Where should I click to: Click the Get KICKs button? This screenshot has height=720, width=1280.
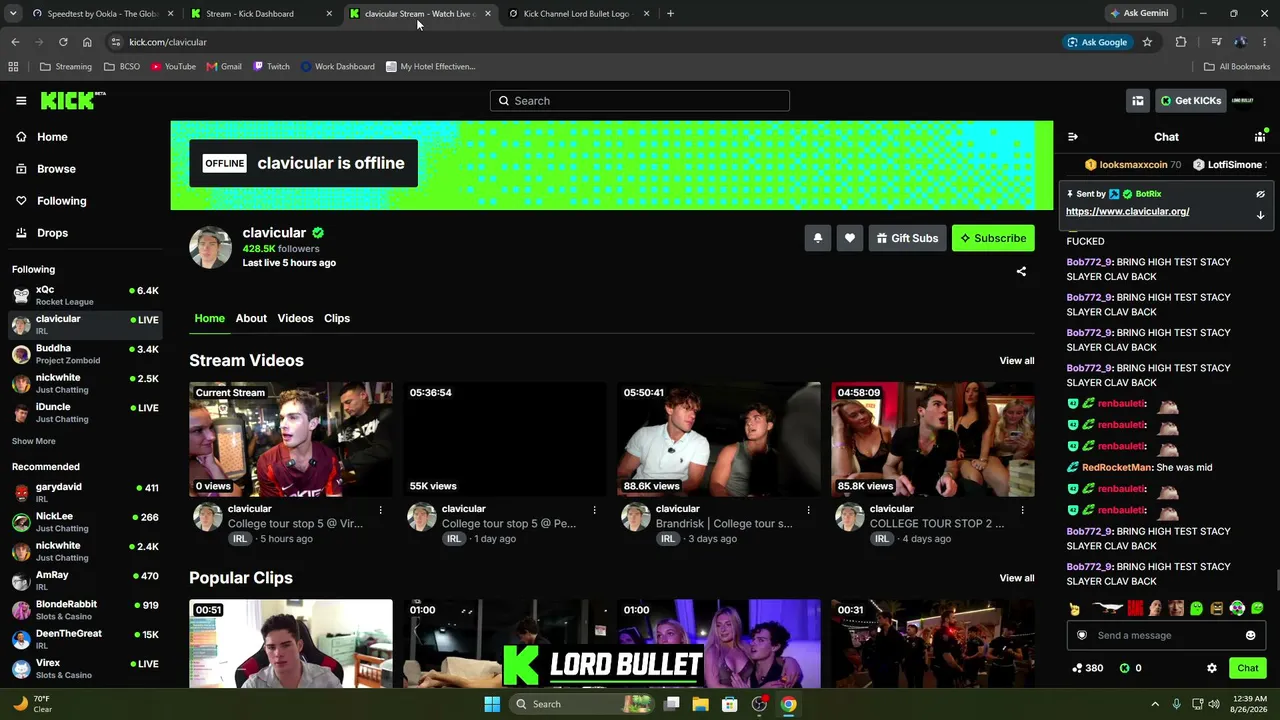coord(1190,101)
